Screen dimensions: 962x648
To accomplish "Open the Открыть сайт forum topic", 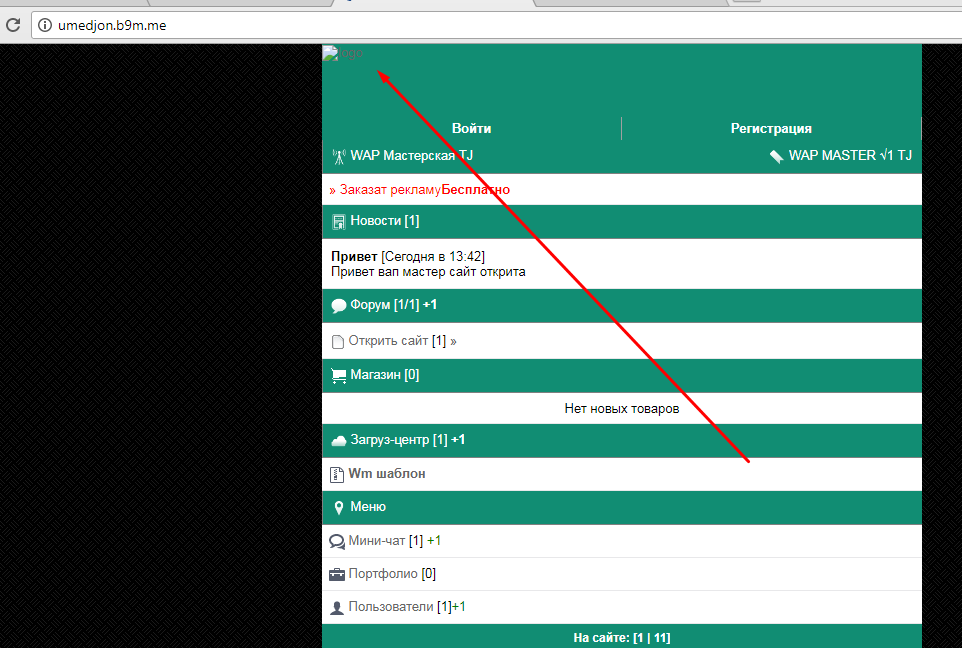I will pyautogui.click(x=388, y=341).
